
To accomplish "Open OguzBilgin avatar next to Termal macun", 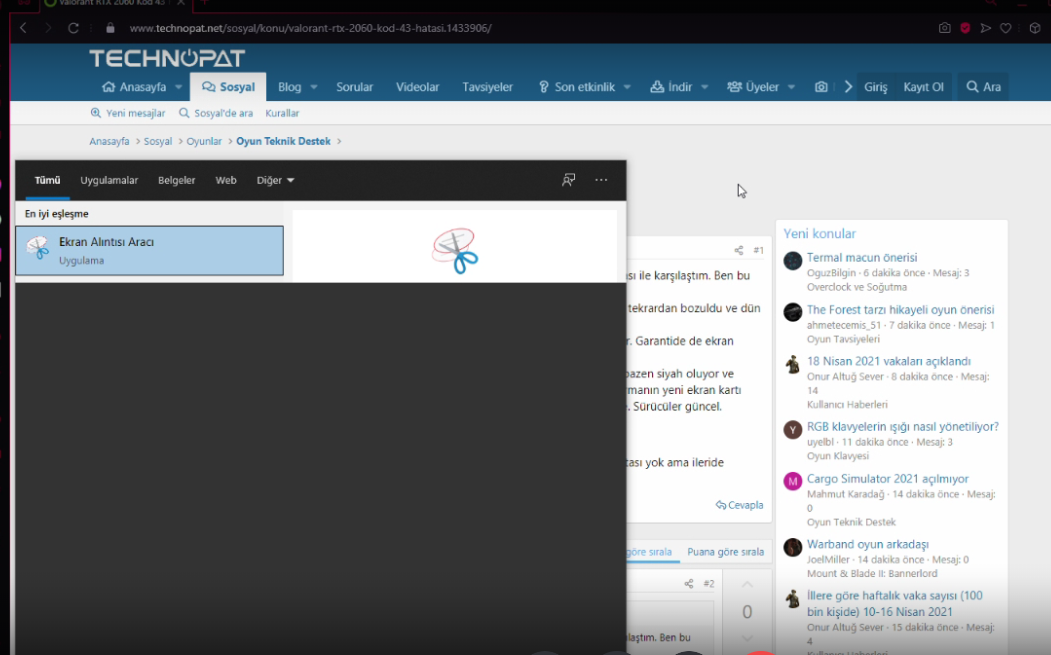I will pyautogui.click(x=793, y=261).
